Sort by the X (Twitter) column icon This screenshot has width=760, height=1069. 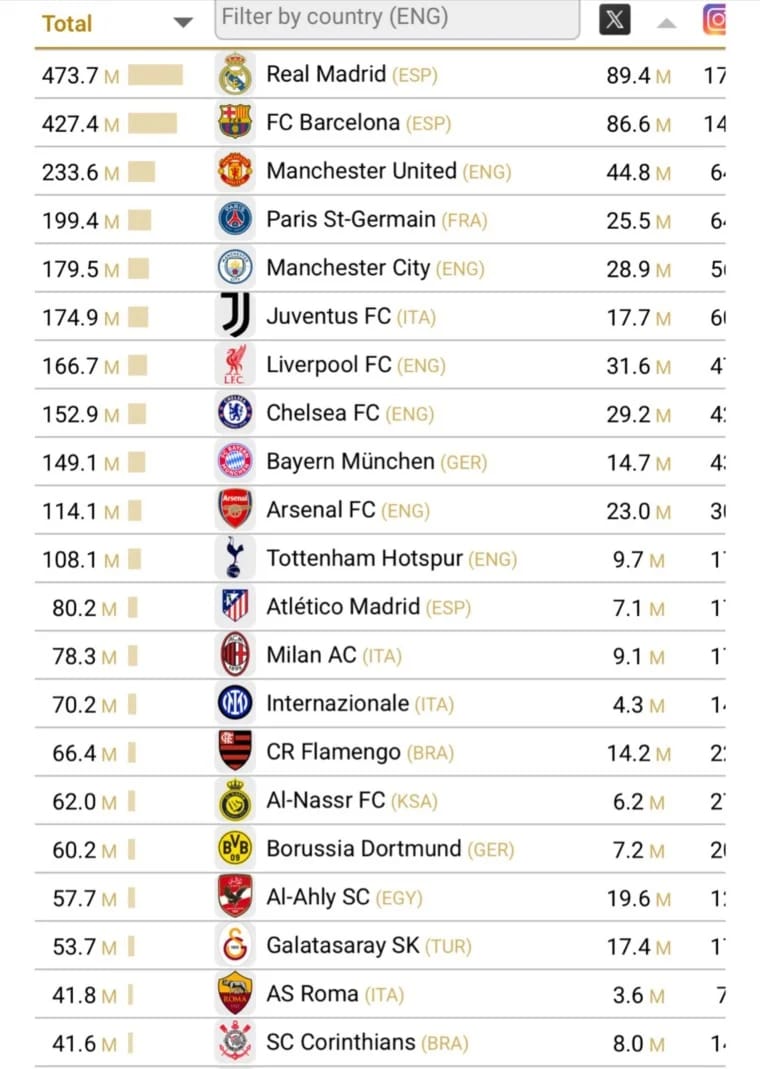[615, 19]
